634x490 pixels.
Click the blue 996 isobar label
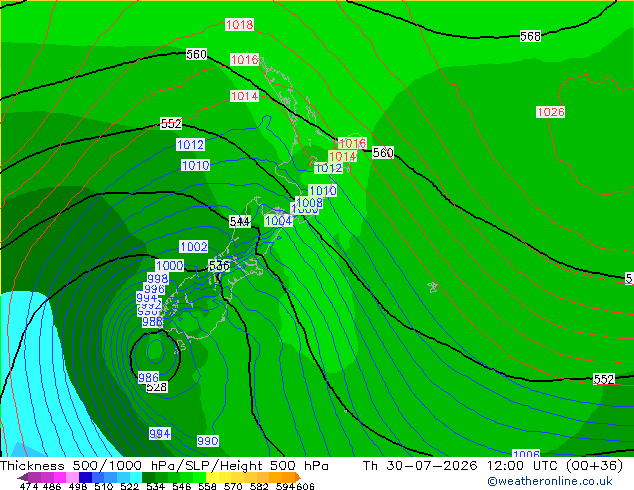pyautogui.click(x=154, y=289)
